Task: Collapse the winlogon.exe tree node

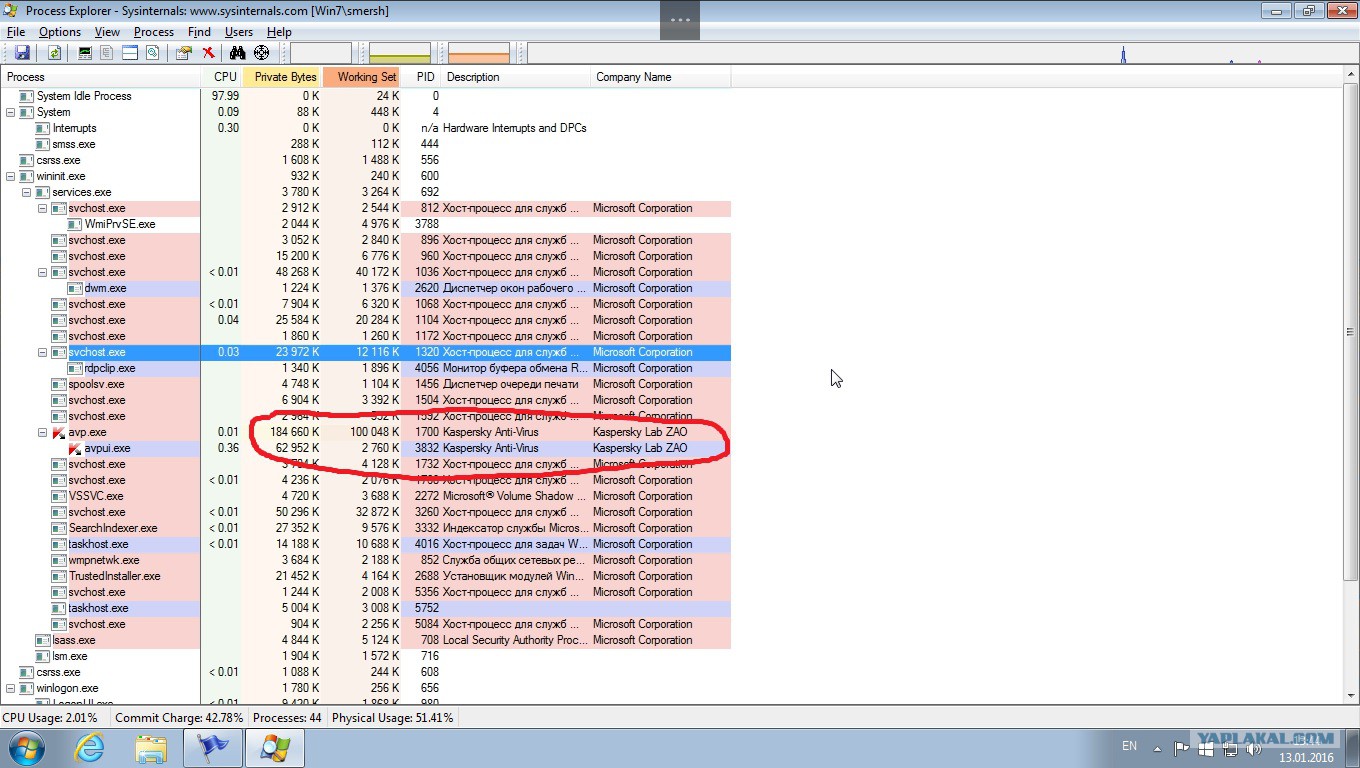Action: [10, 688]
